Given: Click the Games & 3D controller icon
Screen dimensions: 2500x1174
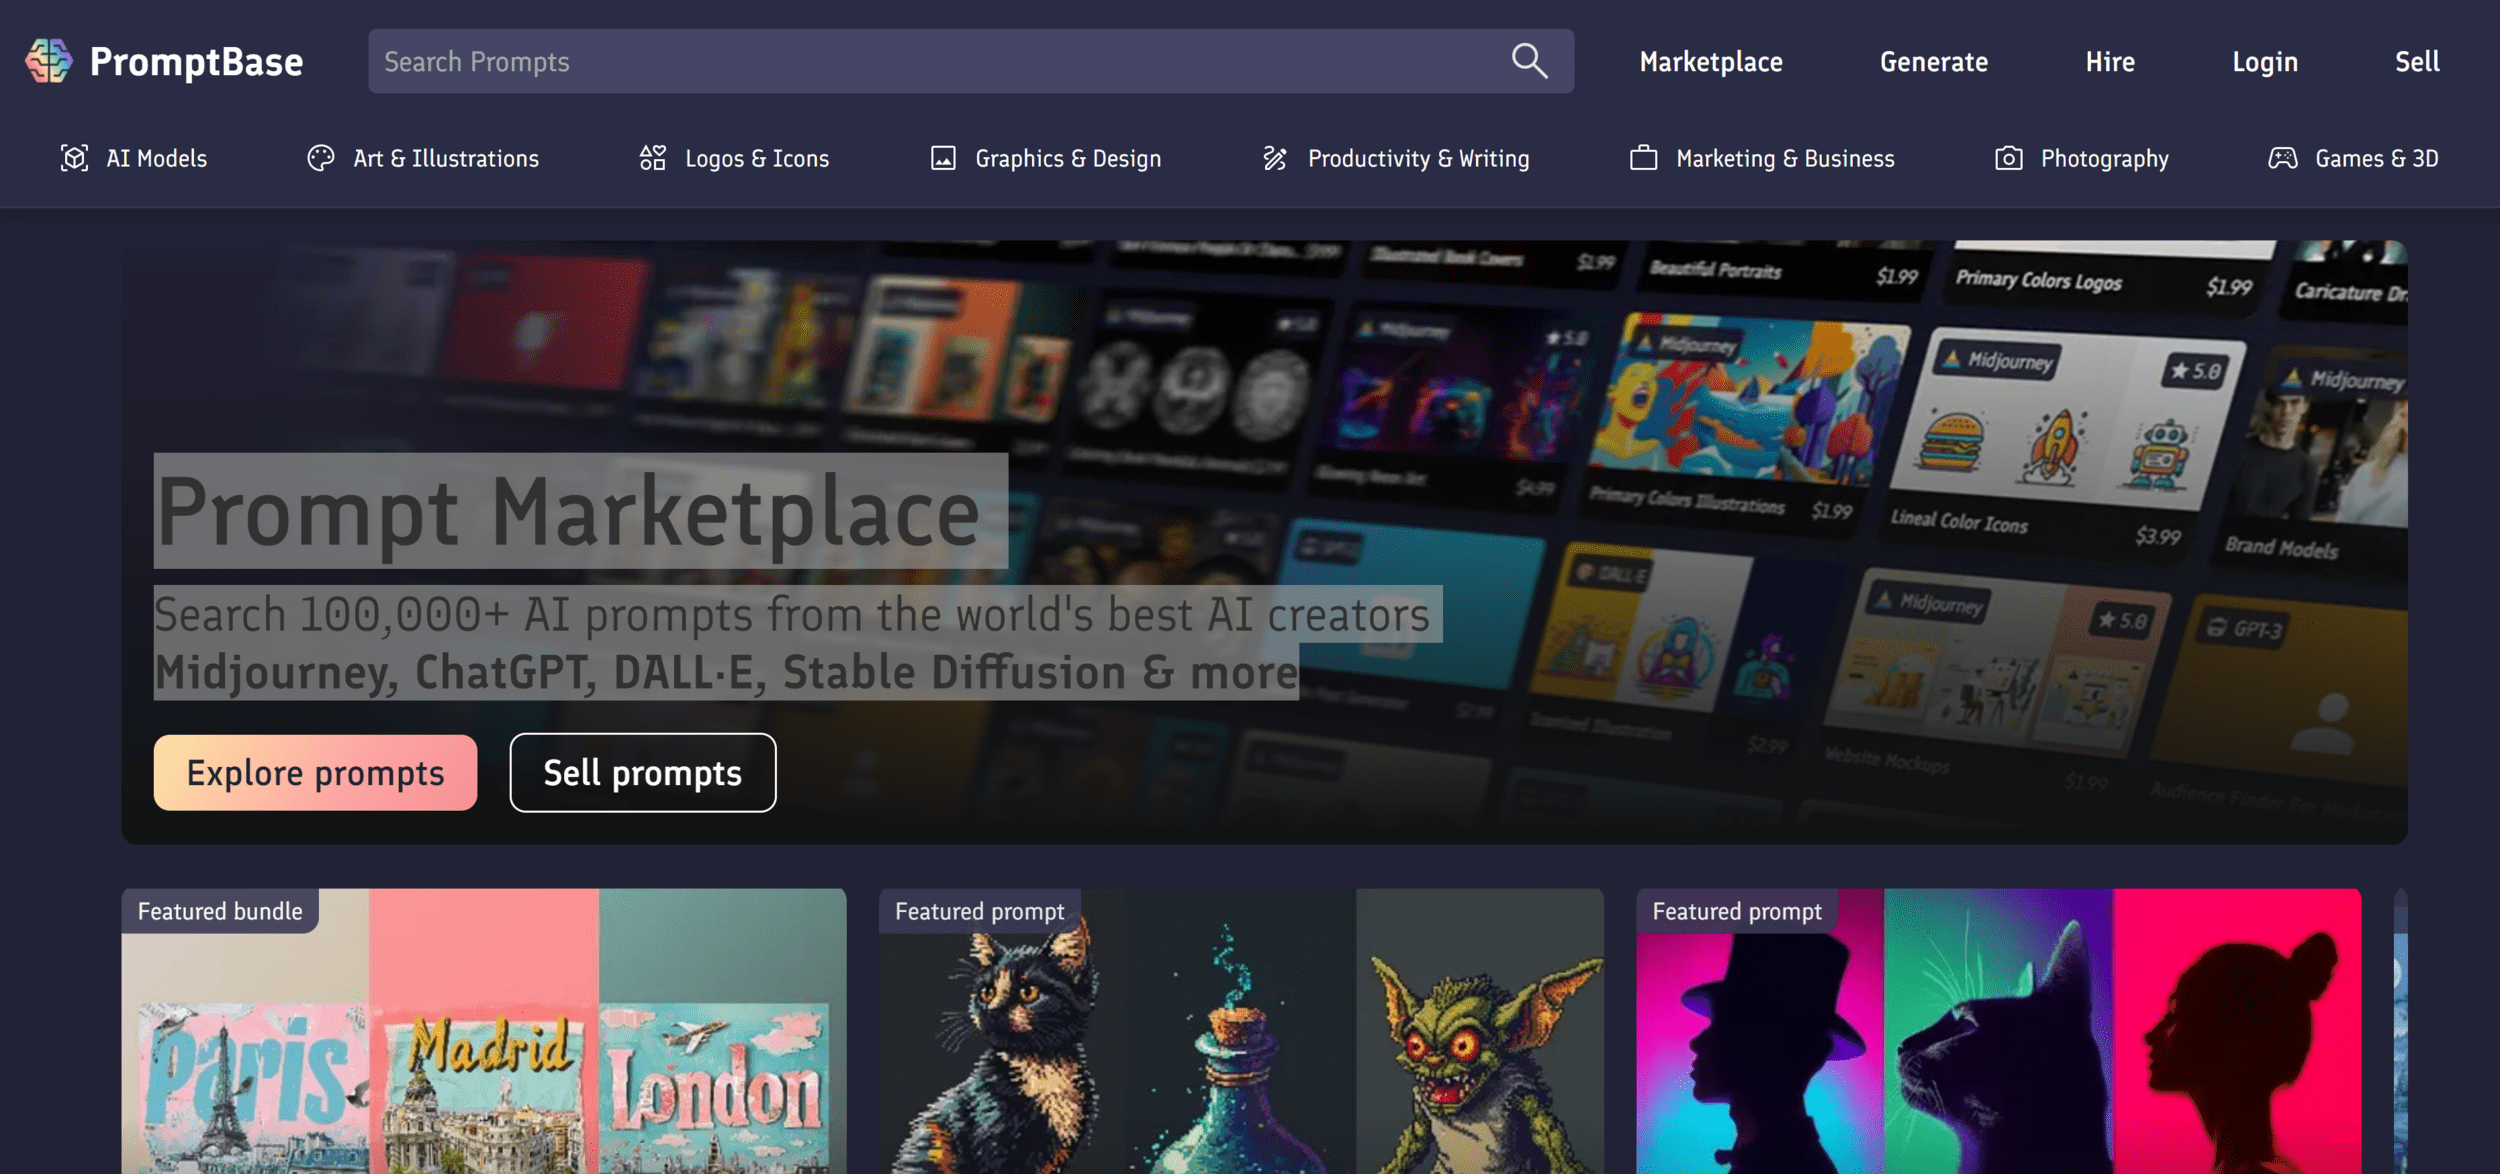Looking at the screenshot, I should click(2282, 158).
